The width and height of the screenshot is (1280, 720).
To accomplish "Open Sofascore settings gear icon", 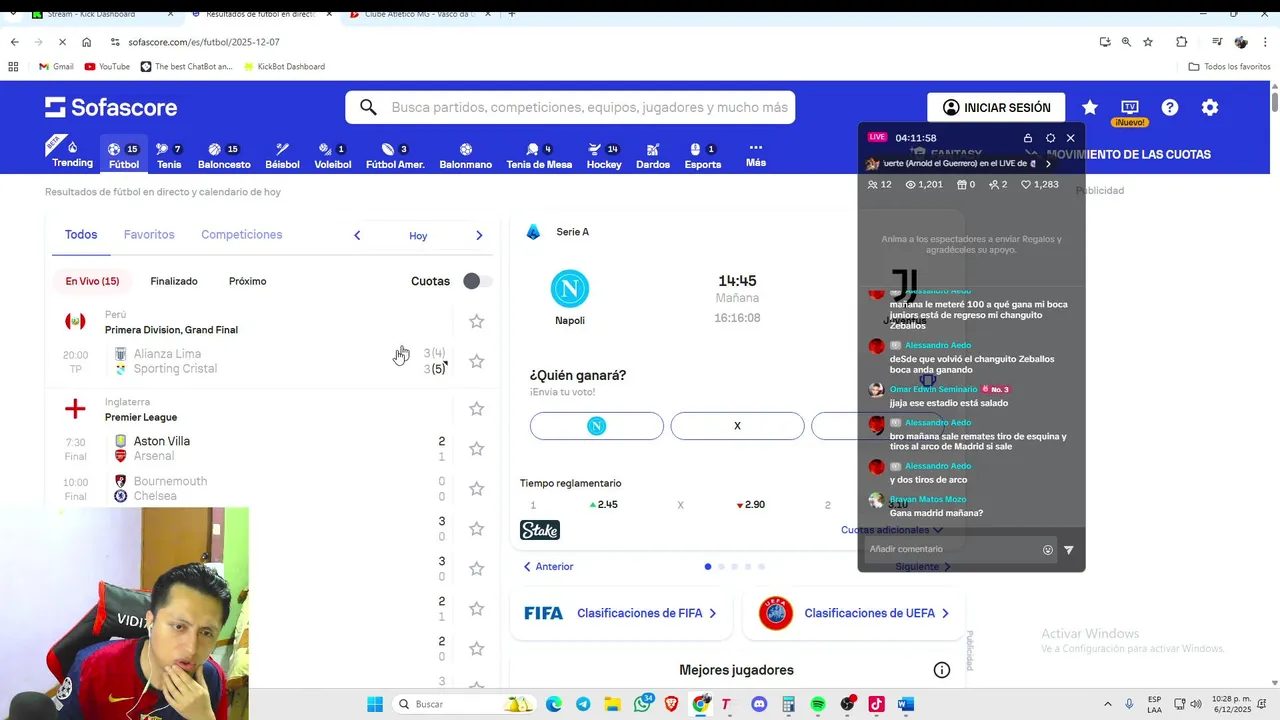I will [x=1210, y=107].
